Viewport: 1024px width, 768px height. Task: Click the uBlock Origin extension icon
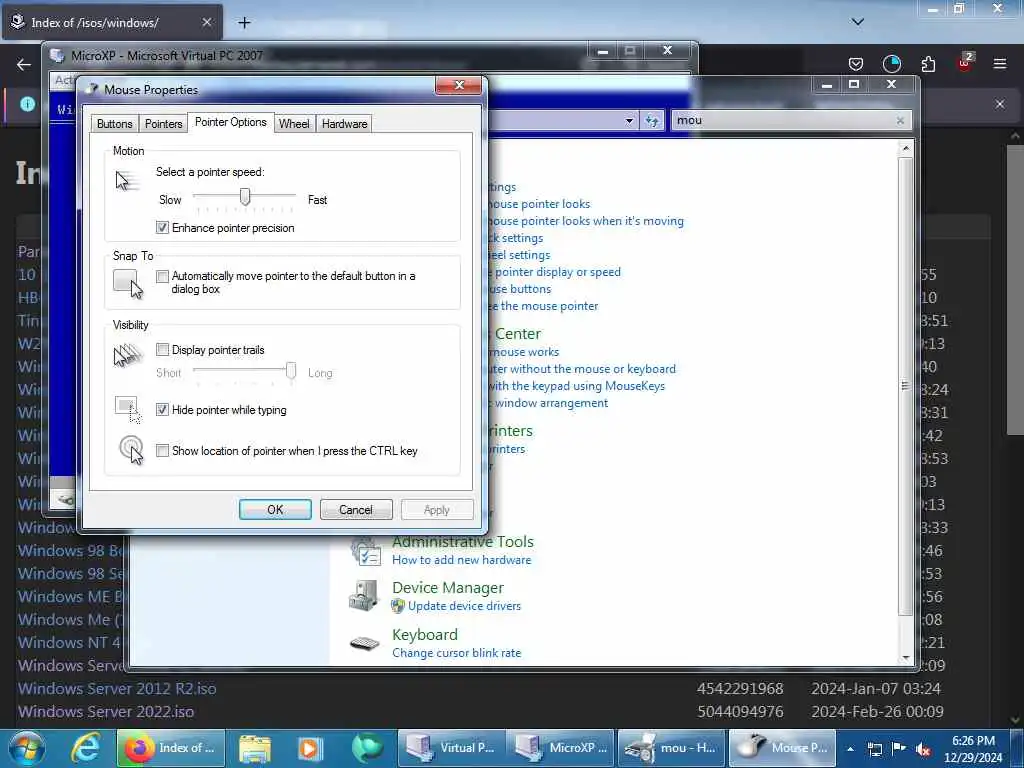(965, 63)
